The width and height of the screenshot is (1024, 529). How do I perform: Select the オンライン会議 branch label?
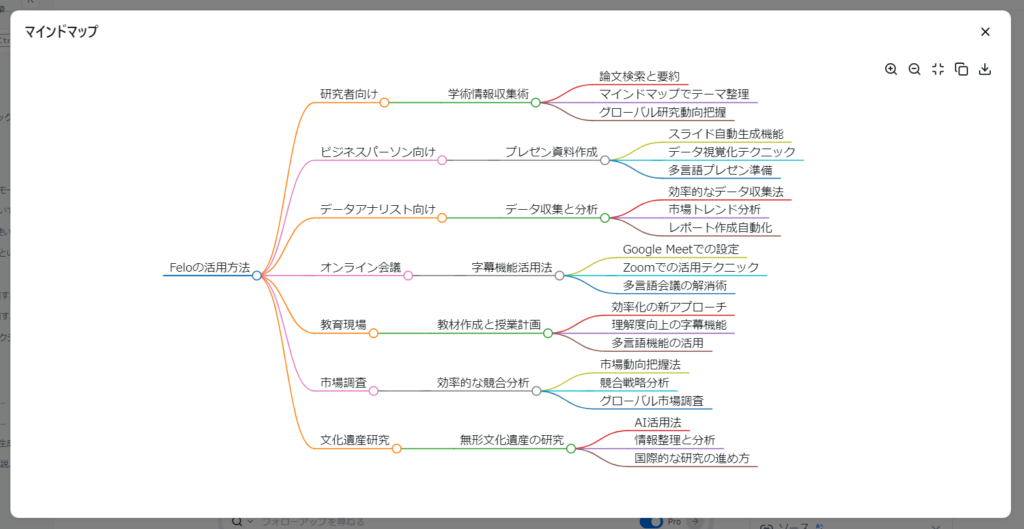[360, 267]
